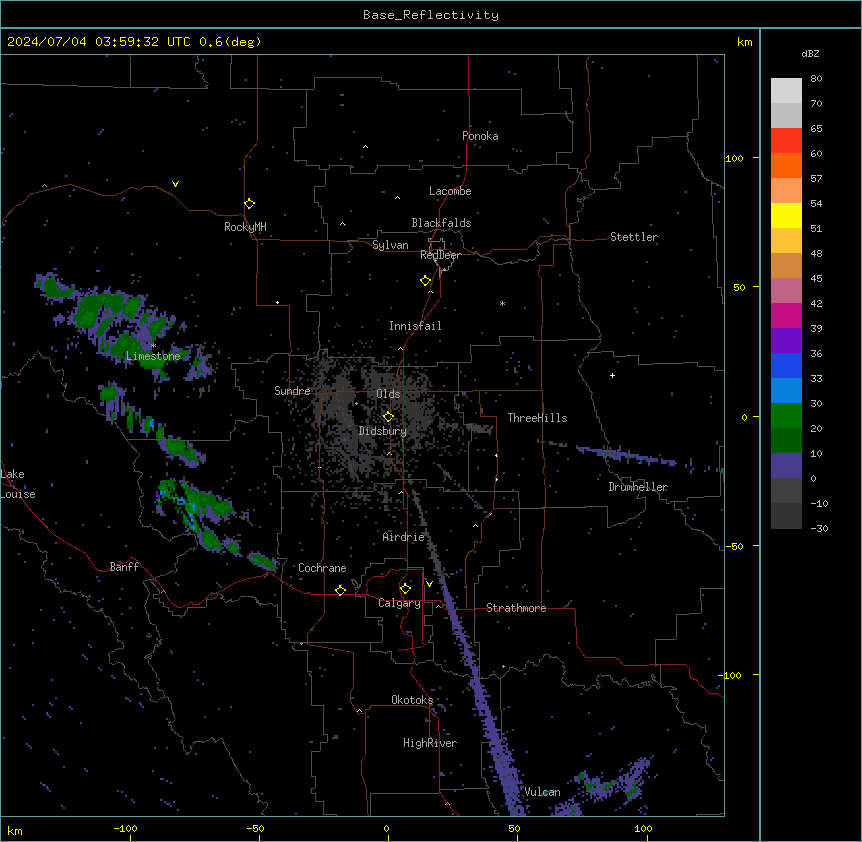Click the white plus marker west of Drumheller
This screenshot has height=842, width=862.
pyautogui.click(x=612, y=375)
